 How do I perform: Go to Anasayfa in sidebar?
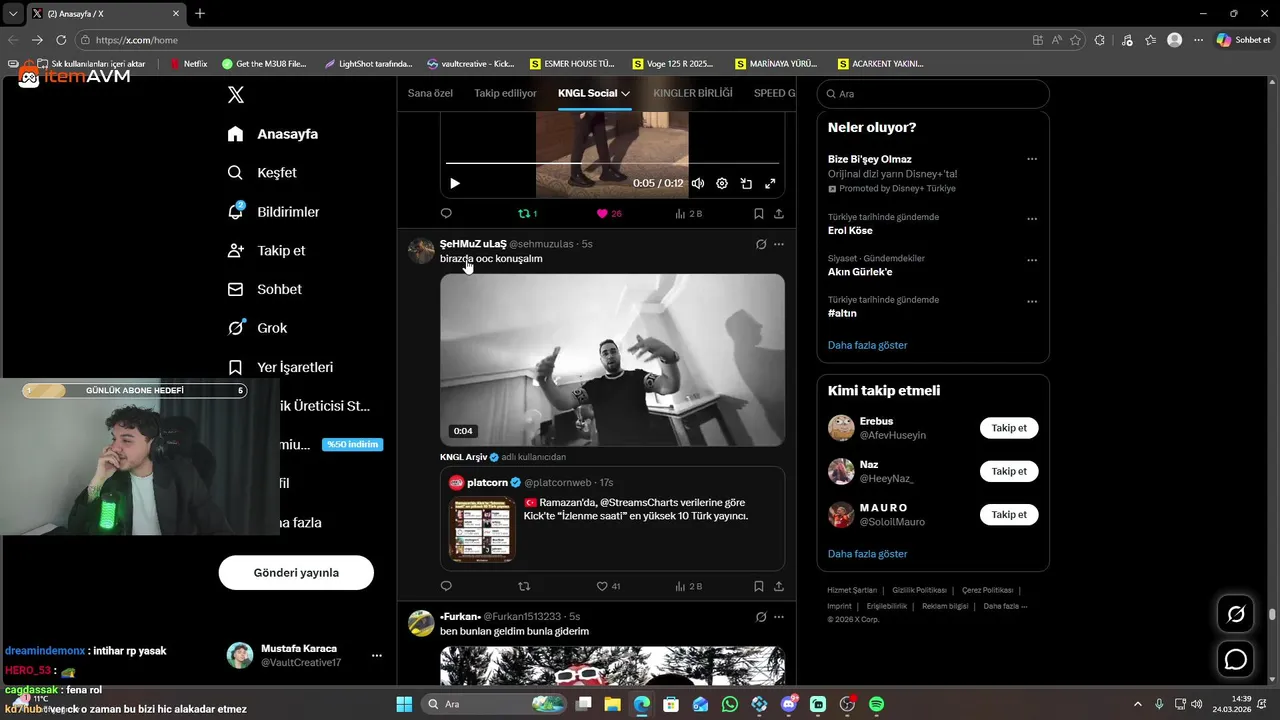pos(273,134)
